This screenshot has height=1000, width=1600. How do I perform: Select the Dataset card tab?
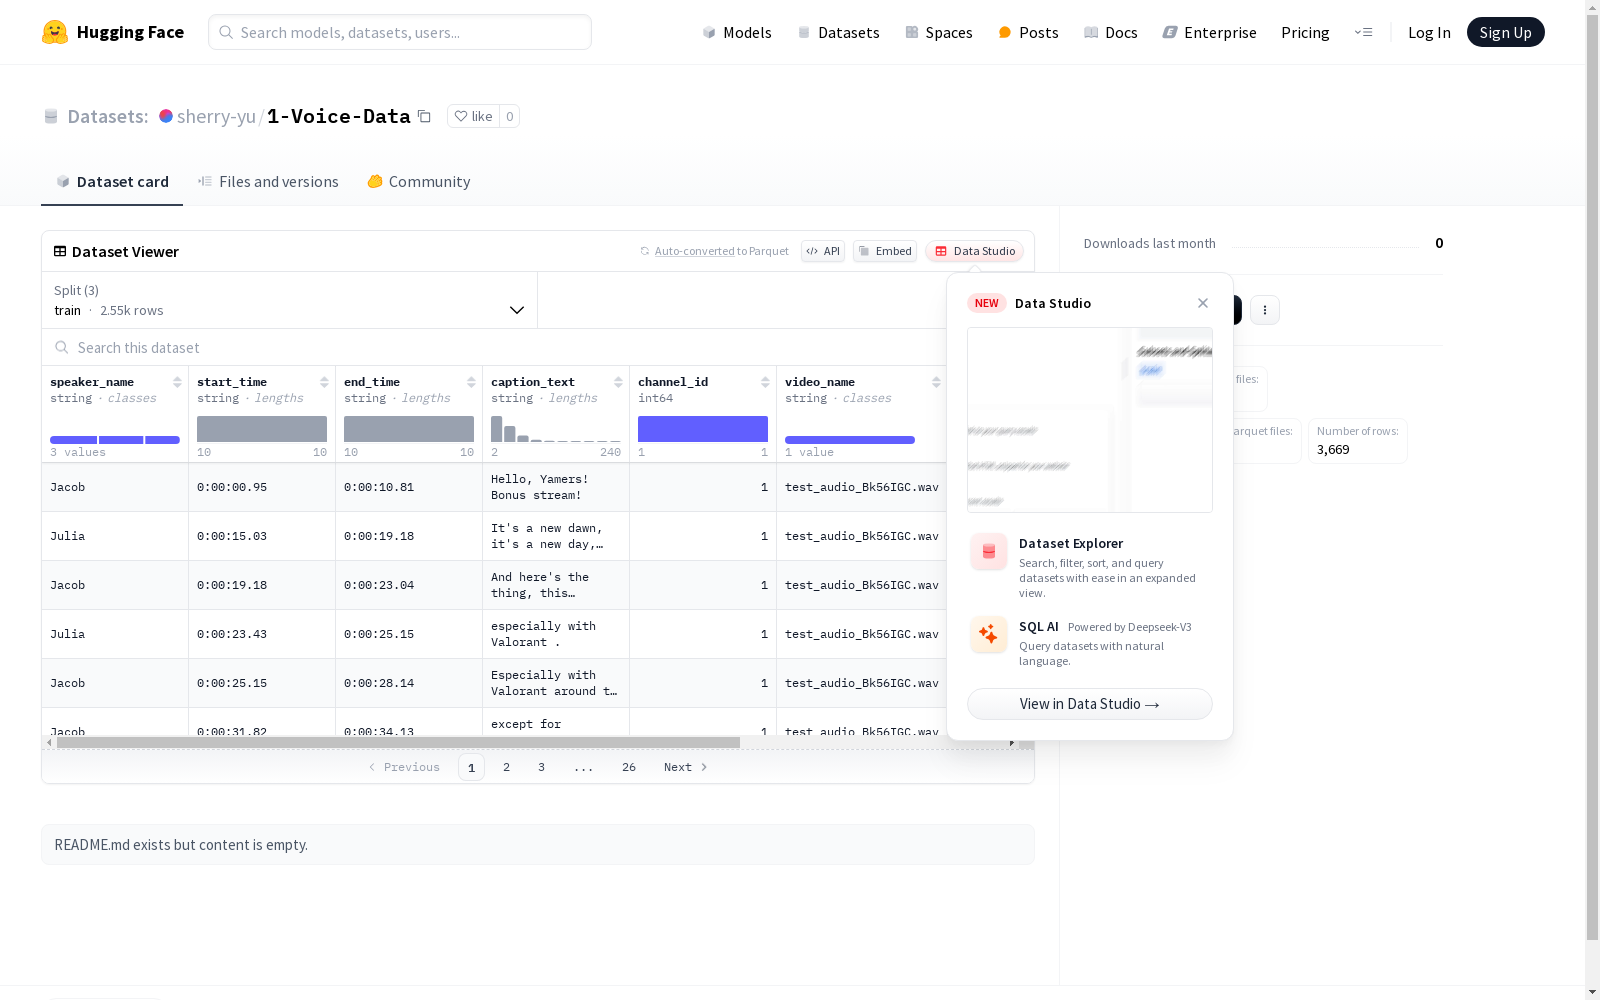[112, 181]
